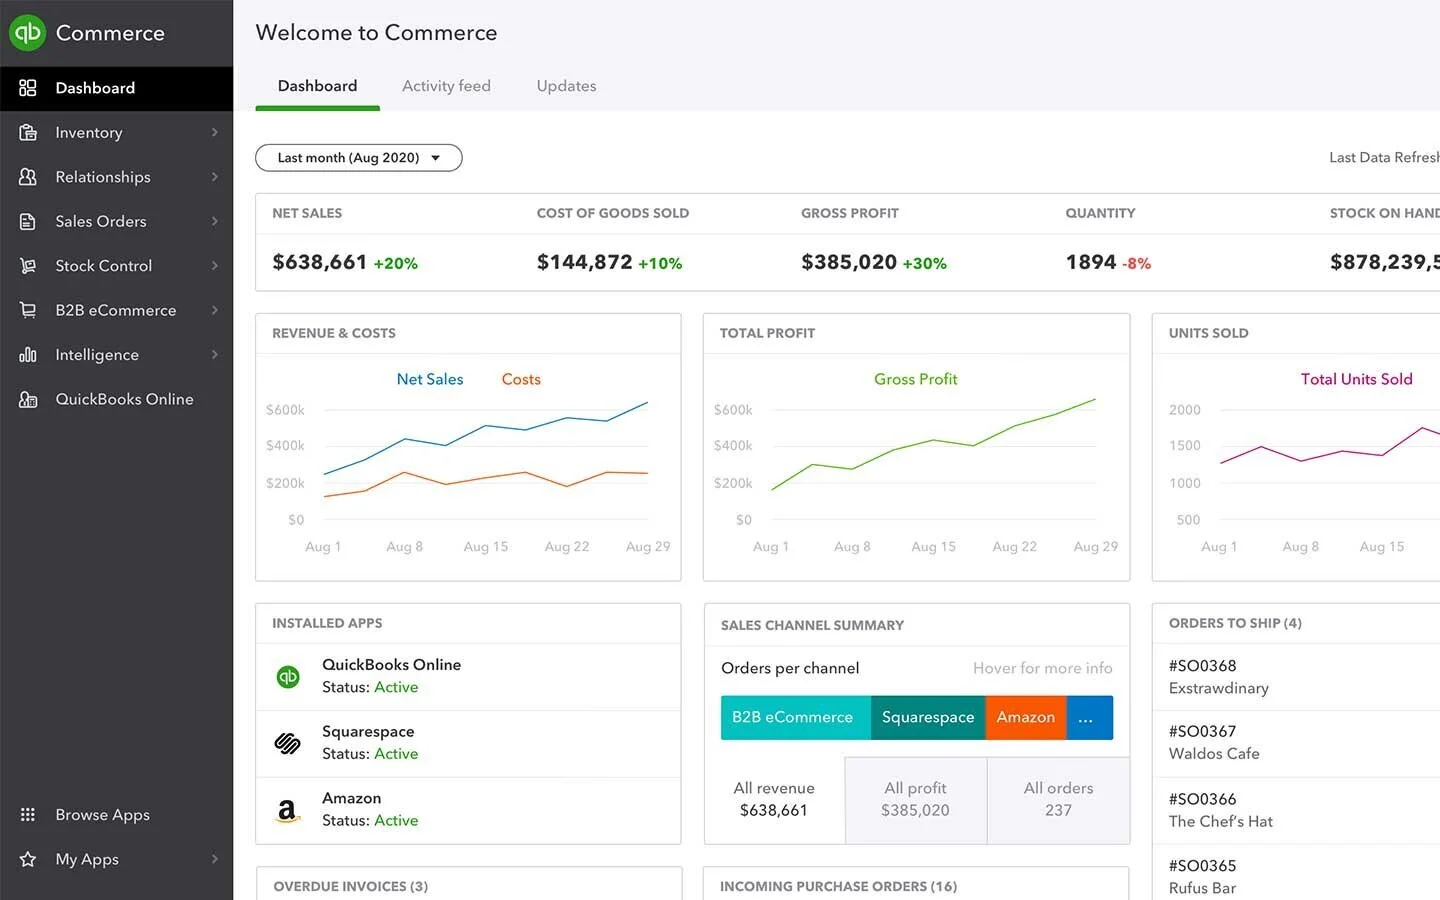Click the QuickBooks Commerce logo icon
The height and width of the screenshot is (900, 1440).
point(27,32)
